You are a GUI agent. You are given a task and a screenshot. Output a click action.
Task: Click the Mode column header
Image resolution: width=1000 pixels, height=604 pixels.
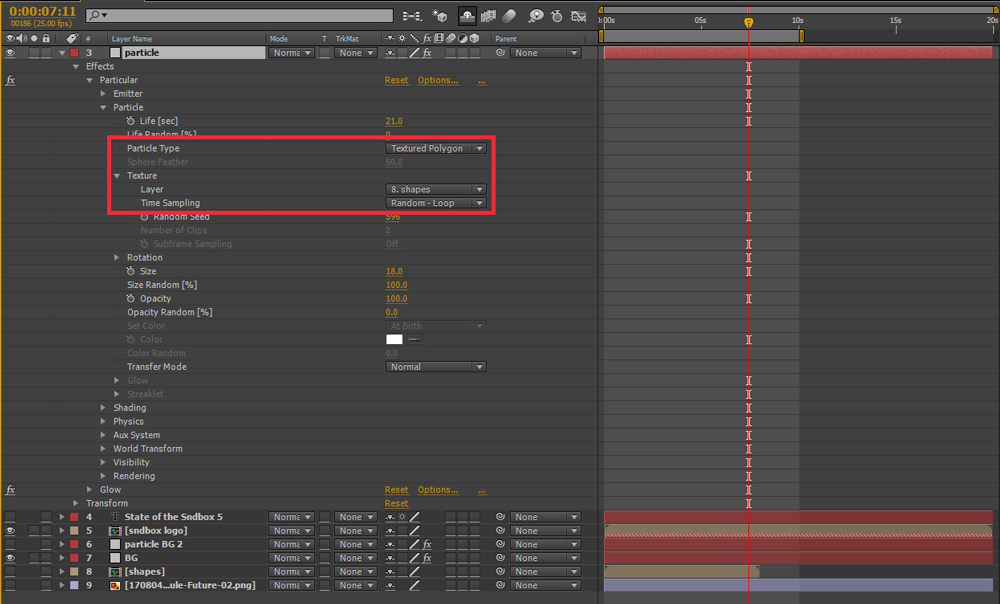pos(279,39)
